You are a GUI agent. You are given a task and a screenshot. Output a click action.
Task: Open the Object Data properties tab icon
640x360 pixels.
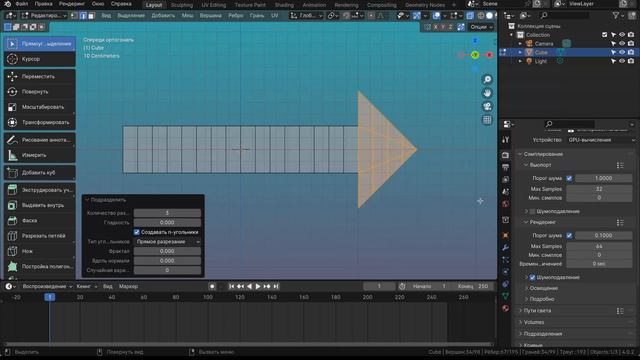coord(506,296)
